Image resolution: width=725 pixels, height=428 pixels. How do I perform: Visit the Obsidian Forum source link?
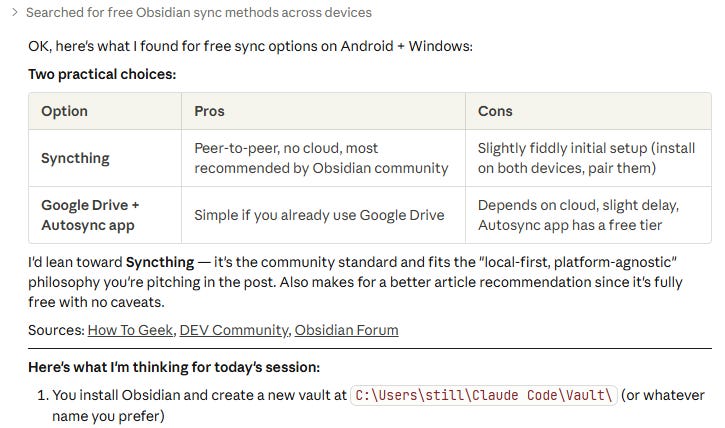point(346,330)
